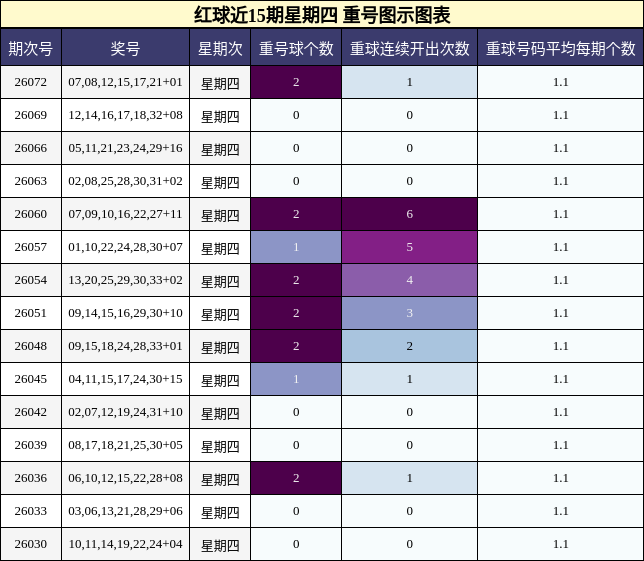Click issue number 26033
The image size is (644, 561).
pos(31,511)
